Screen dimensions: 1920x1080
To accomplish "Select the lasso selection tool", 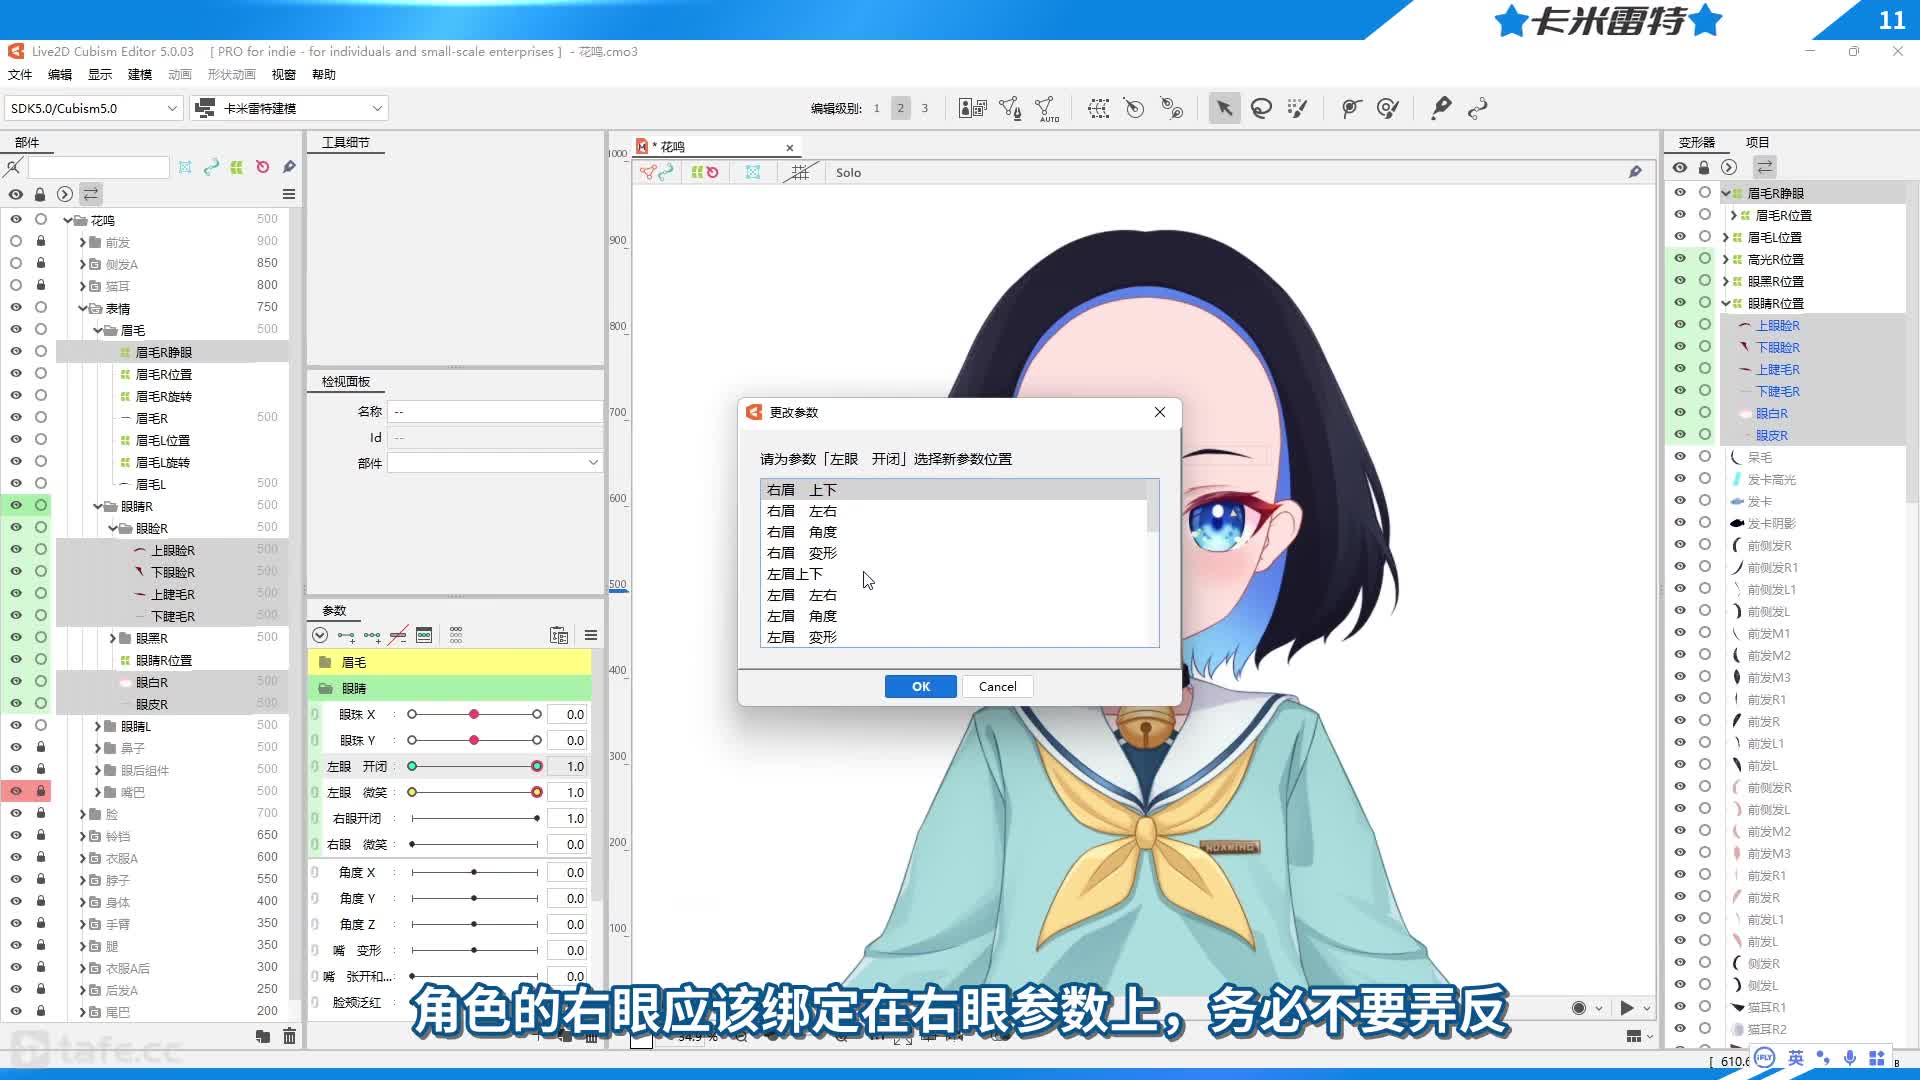I will [x=1261, y=108].
